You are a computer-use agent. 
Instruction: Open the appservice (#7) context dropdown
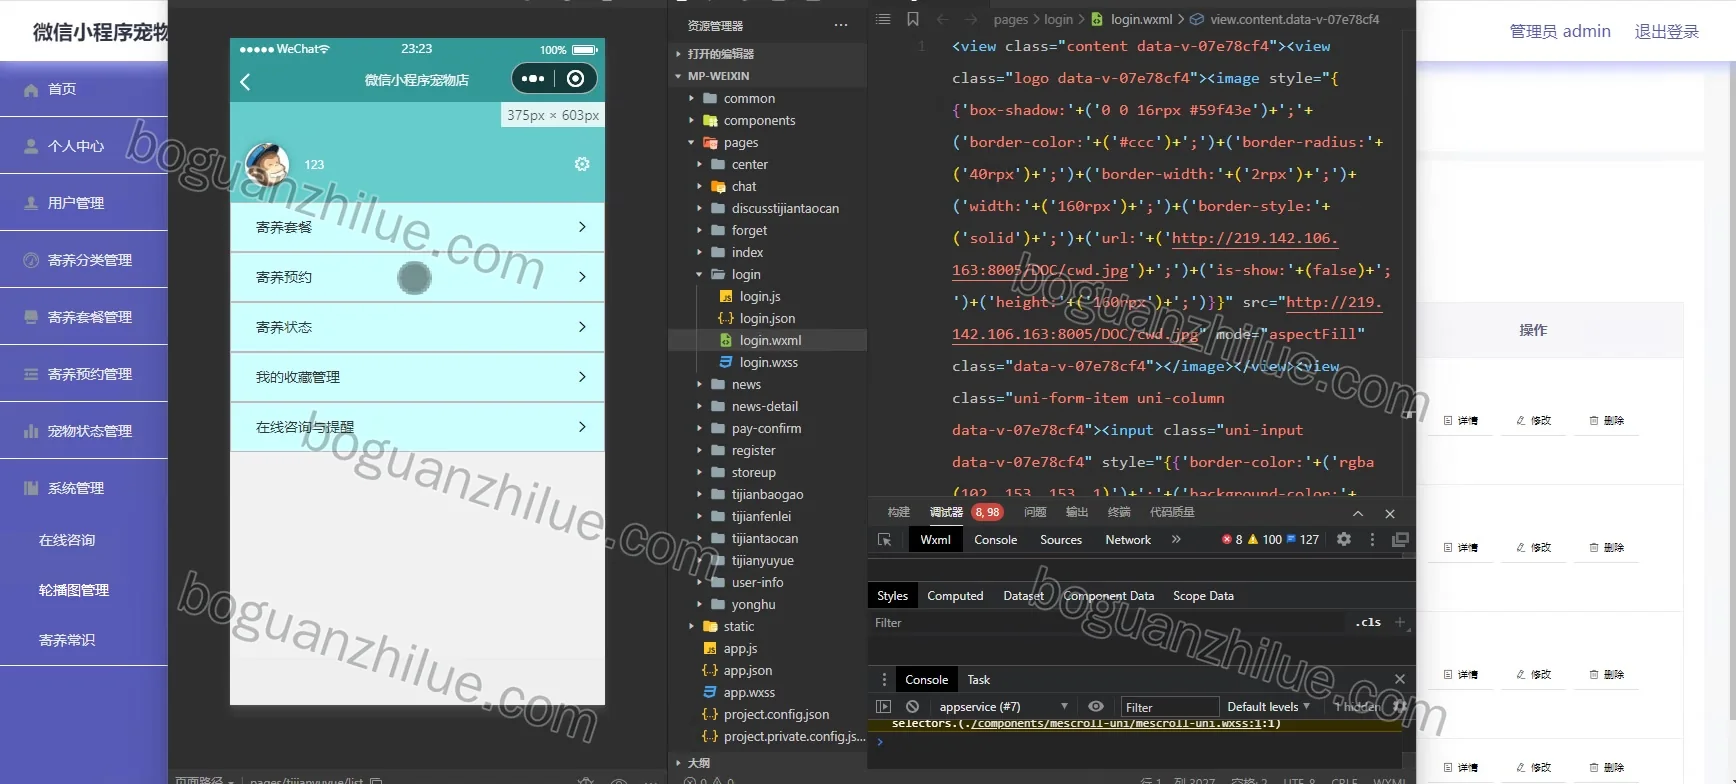1004,706
